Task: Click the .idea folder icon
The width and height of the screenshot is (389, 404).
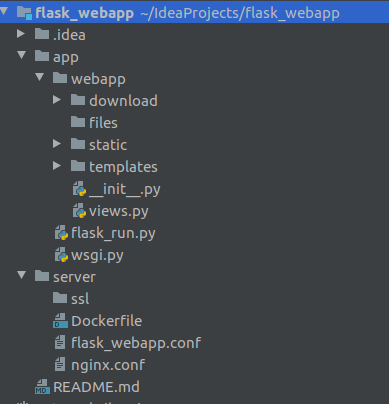Action: (42, 34)
